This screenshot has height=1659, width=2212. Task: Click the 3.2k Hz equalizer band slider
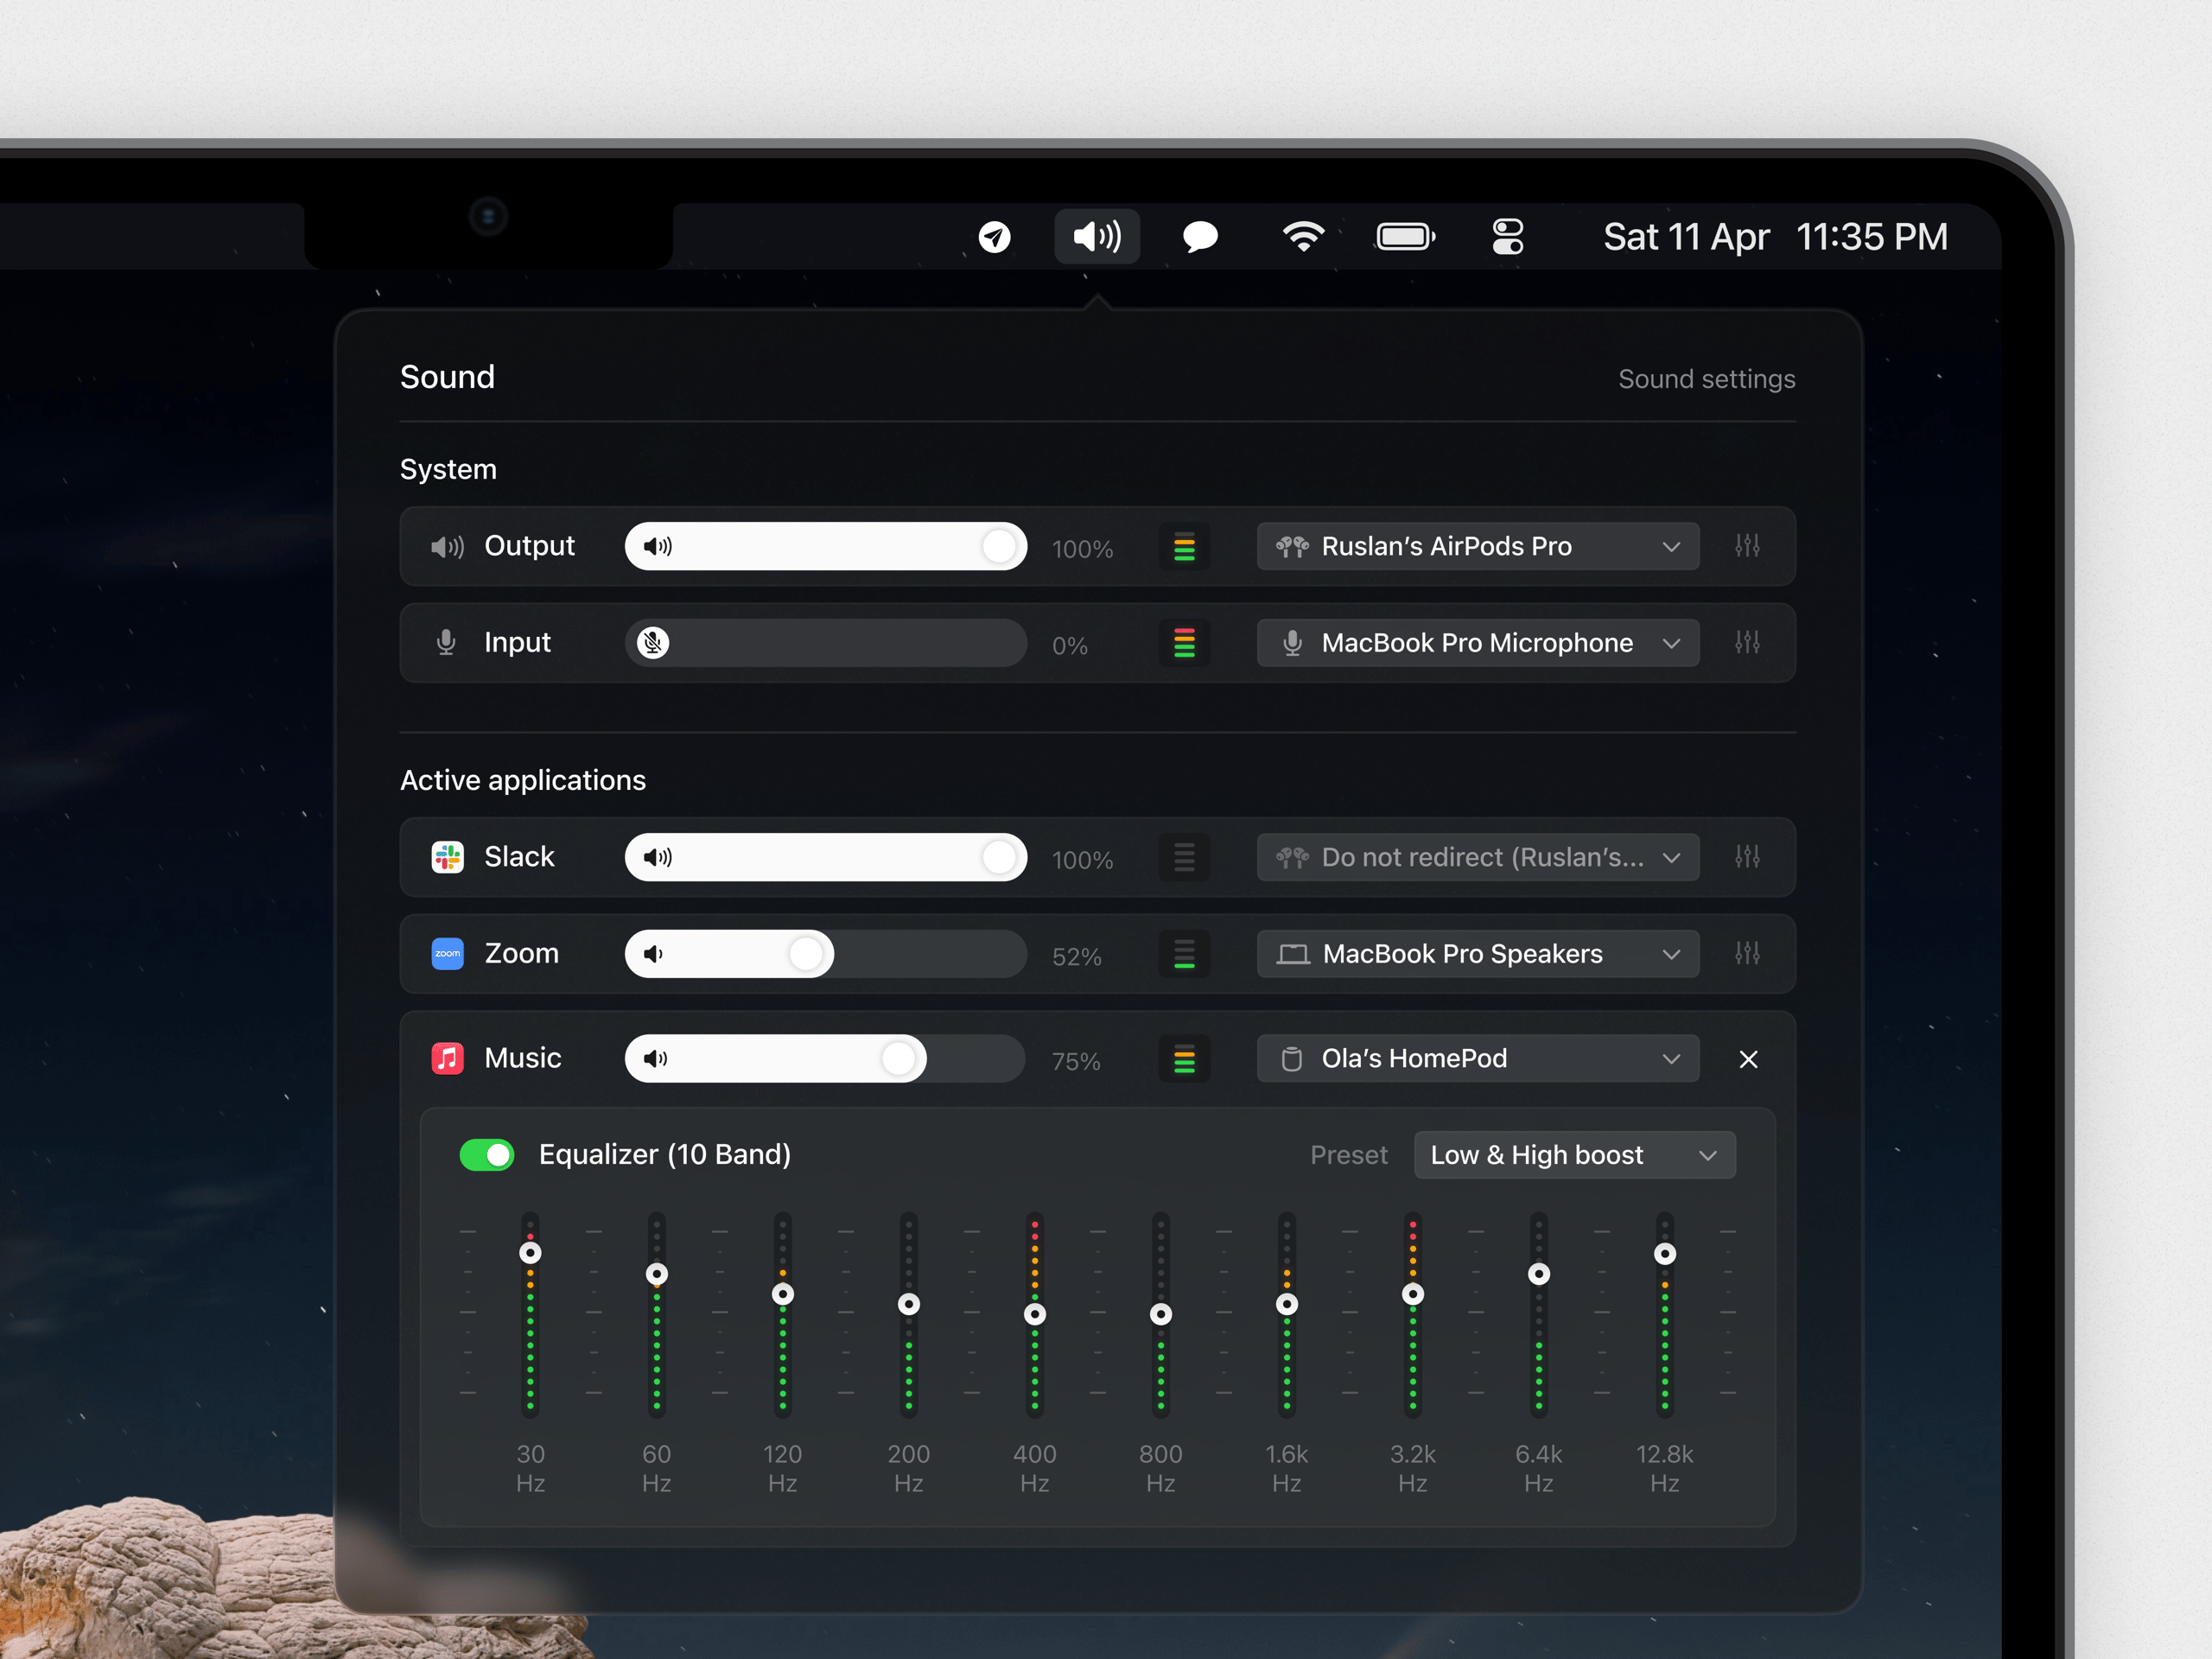1413,1314
